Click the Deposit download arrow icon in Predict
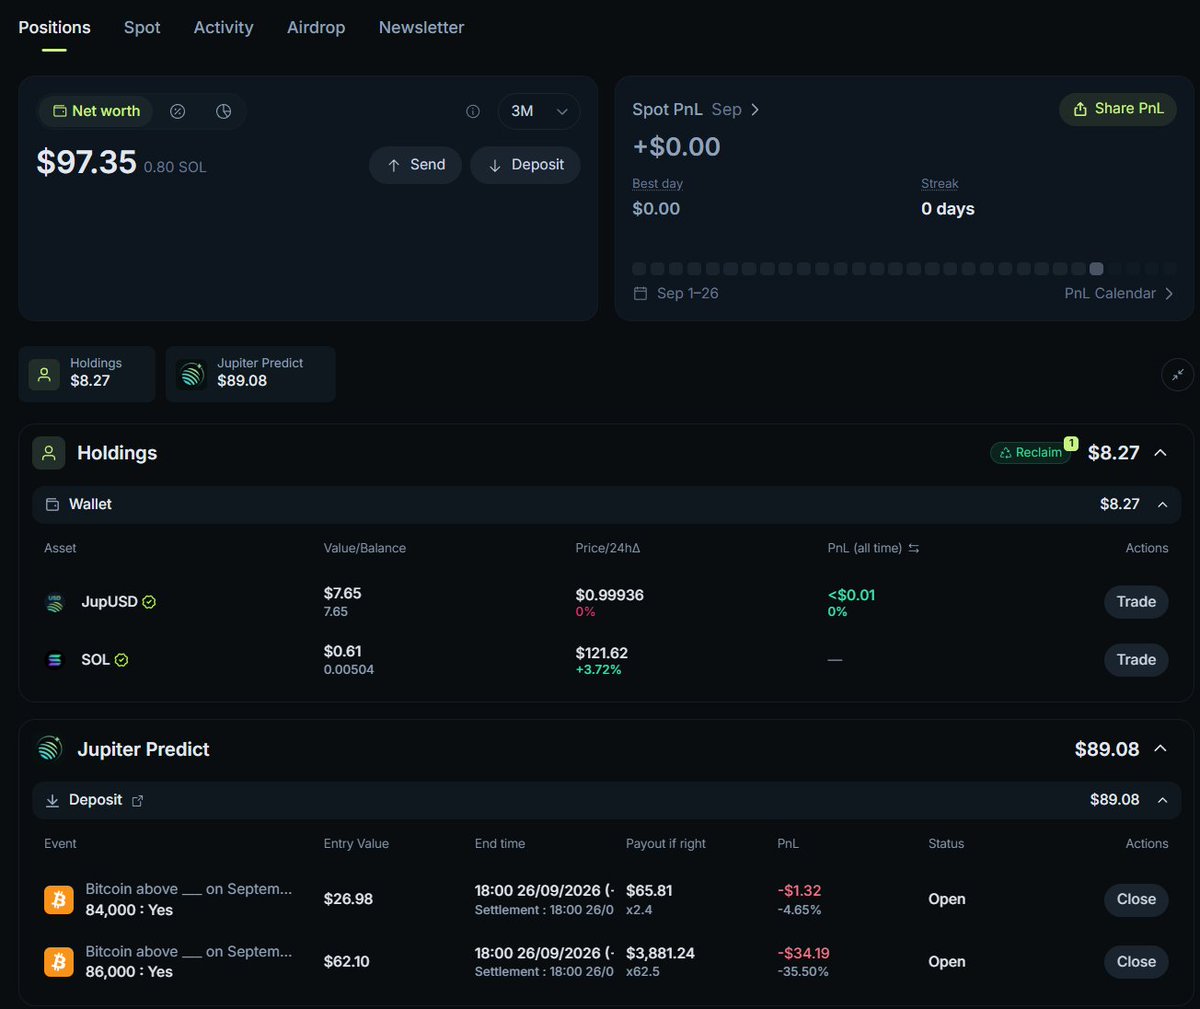Viewport: 1200px width, 1009px height. pyautogui.click(x=53, y=800)
